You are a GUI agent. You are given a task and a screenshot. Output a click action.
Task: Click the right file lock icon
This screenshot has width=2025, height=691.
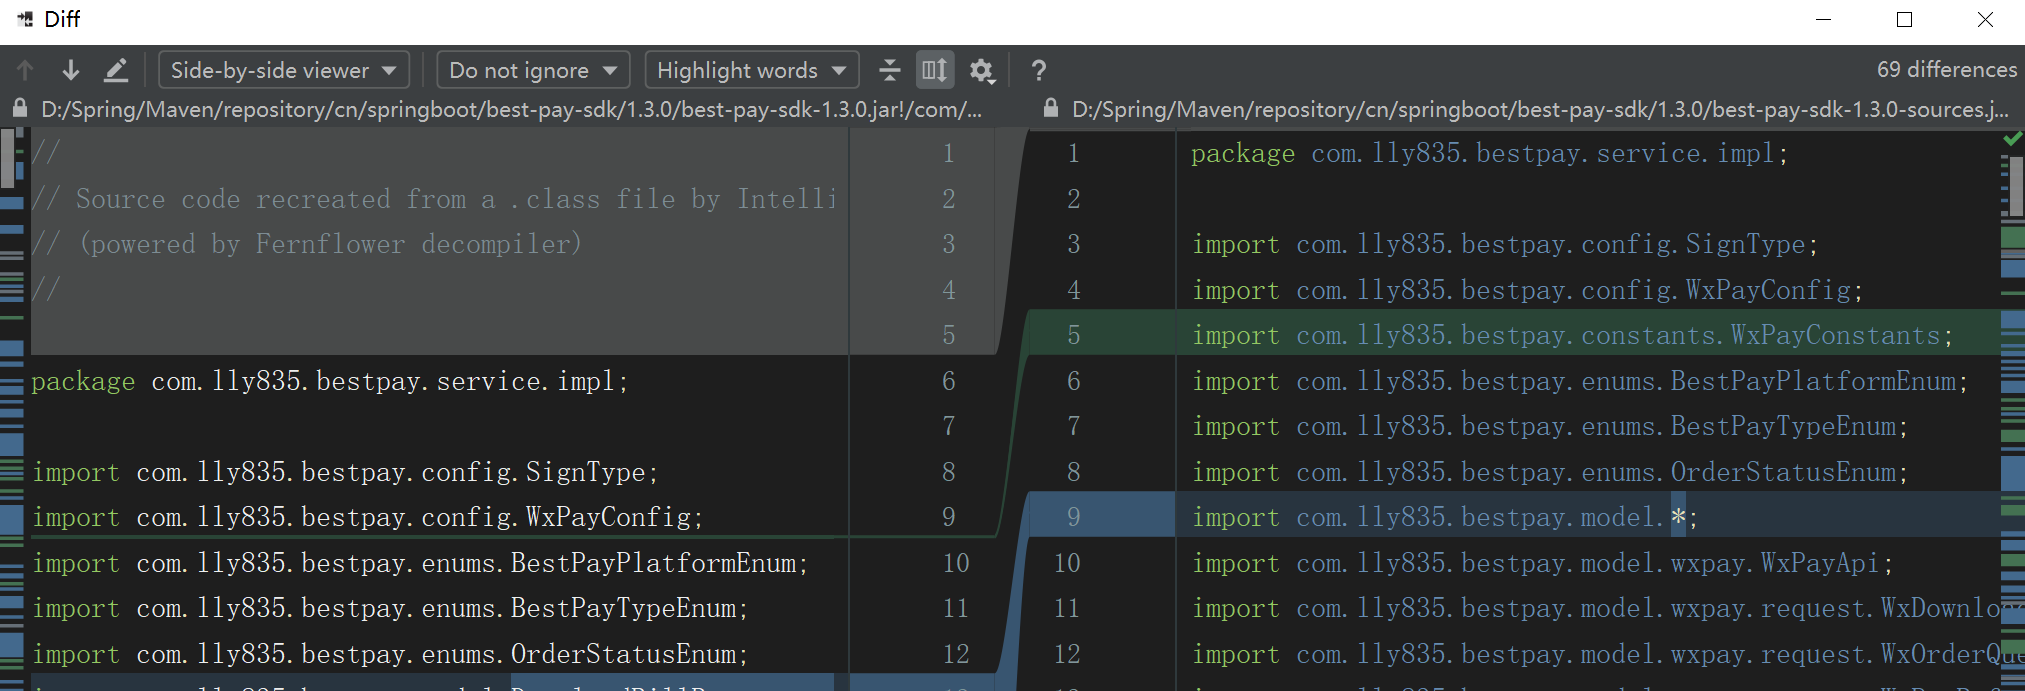pos(1050,109)
